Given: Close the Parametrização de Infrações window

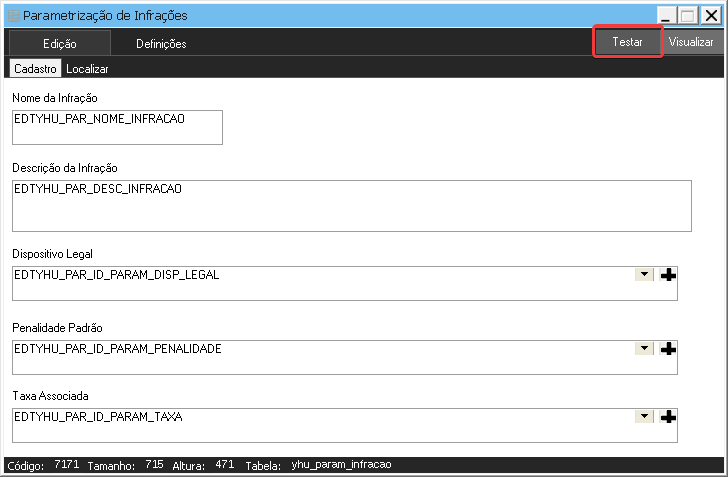Looking at the screenshot, I should click(710, 16).
